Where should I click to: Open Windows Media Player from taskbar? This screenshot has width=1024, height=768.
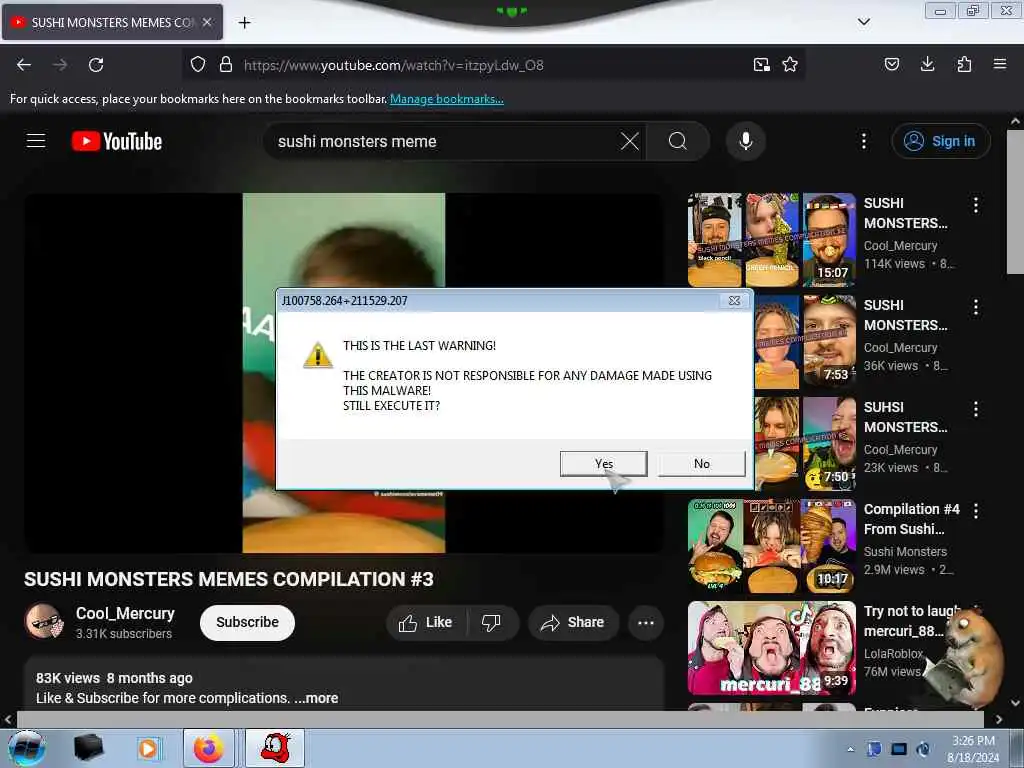click(148, 748)
